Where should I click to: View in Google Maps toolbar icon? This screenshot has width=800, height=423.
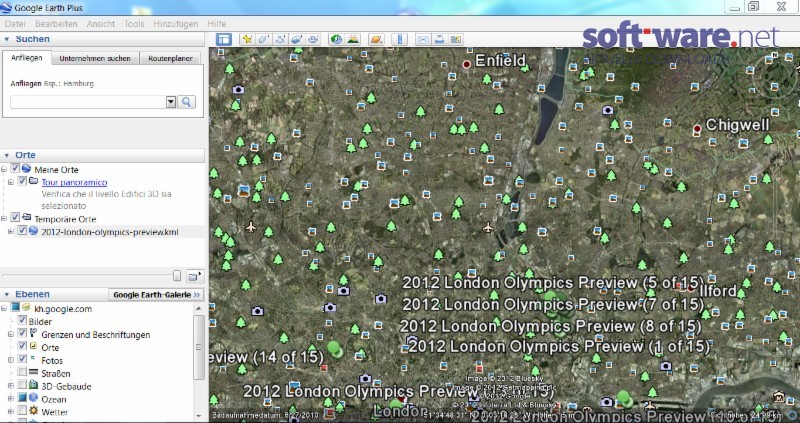(x=456, y=39)
